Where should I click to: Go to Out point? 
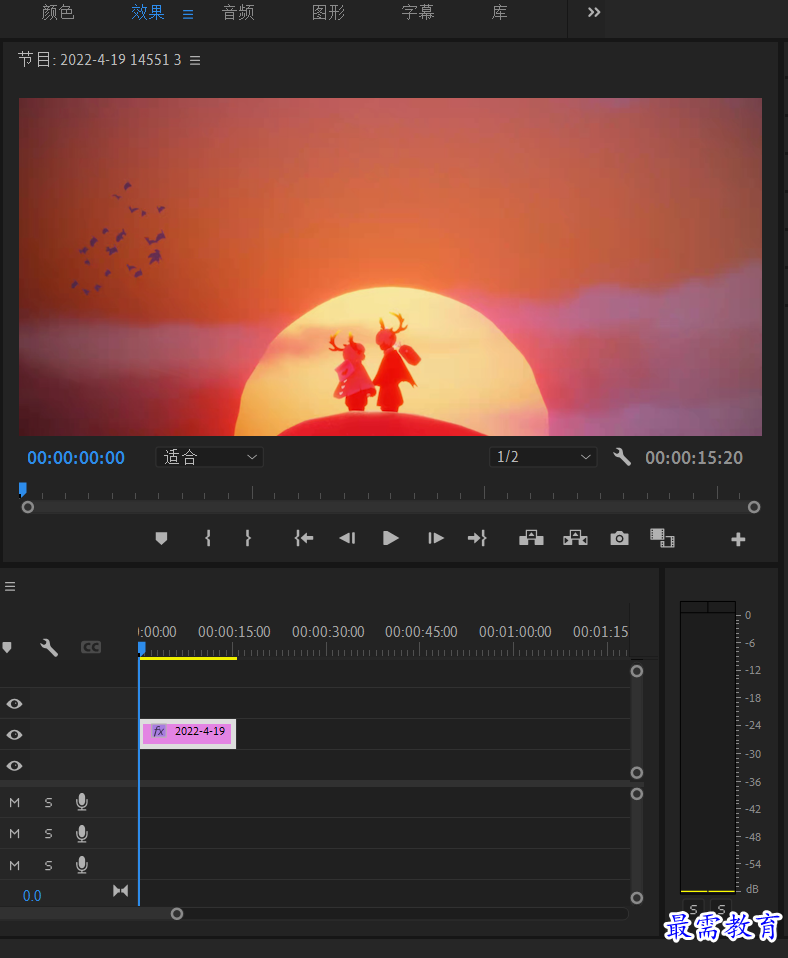pyautogui.click(x=477, y=538)
